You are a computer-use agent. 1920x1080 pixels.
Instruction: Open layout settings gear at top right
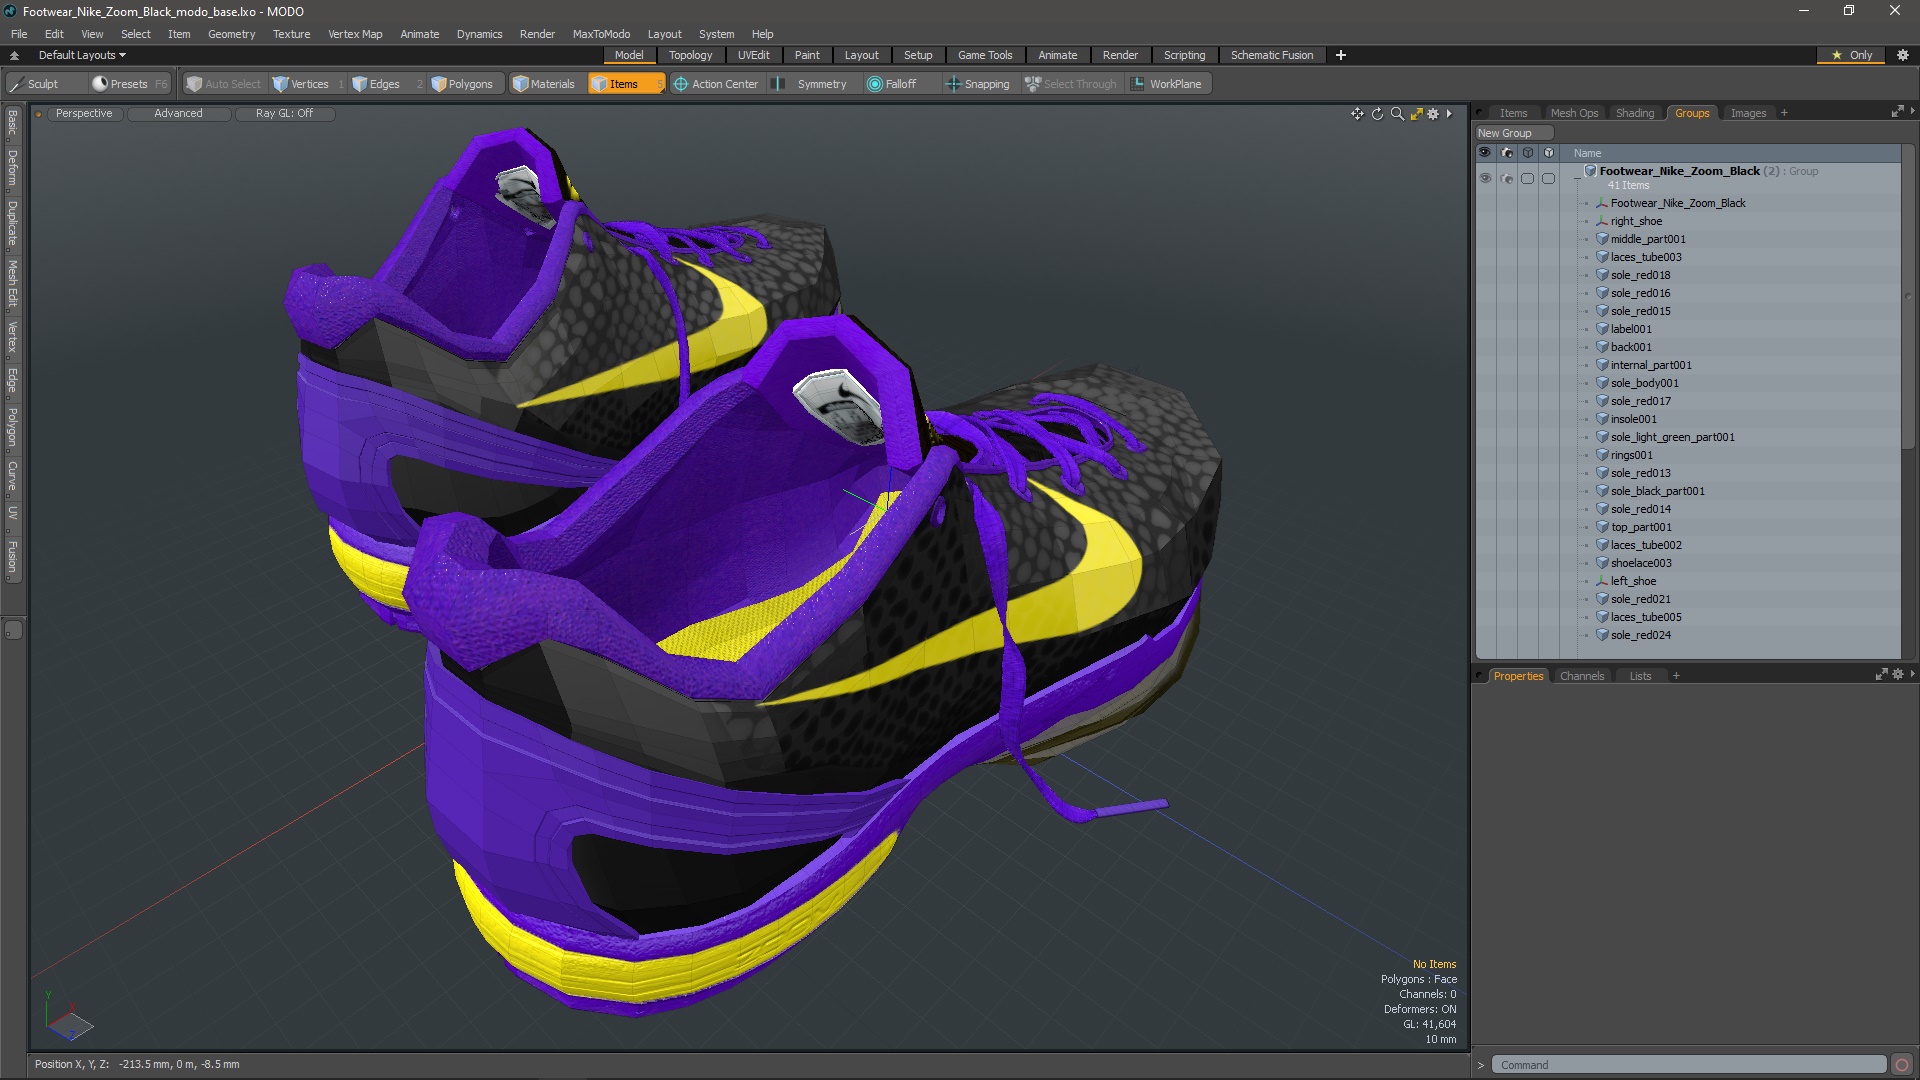tap(1903, 55)
